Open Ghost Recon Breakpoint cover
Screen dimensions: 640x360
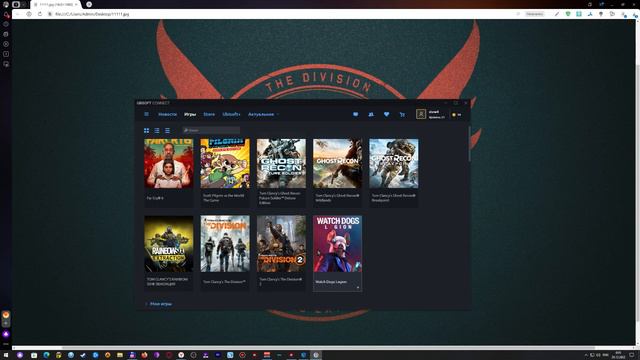point(394,163)
